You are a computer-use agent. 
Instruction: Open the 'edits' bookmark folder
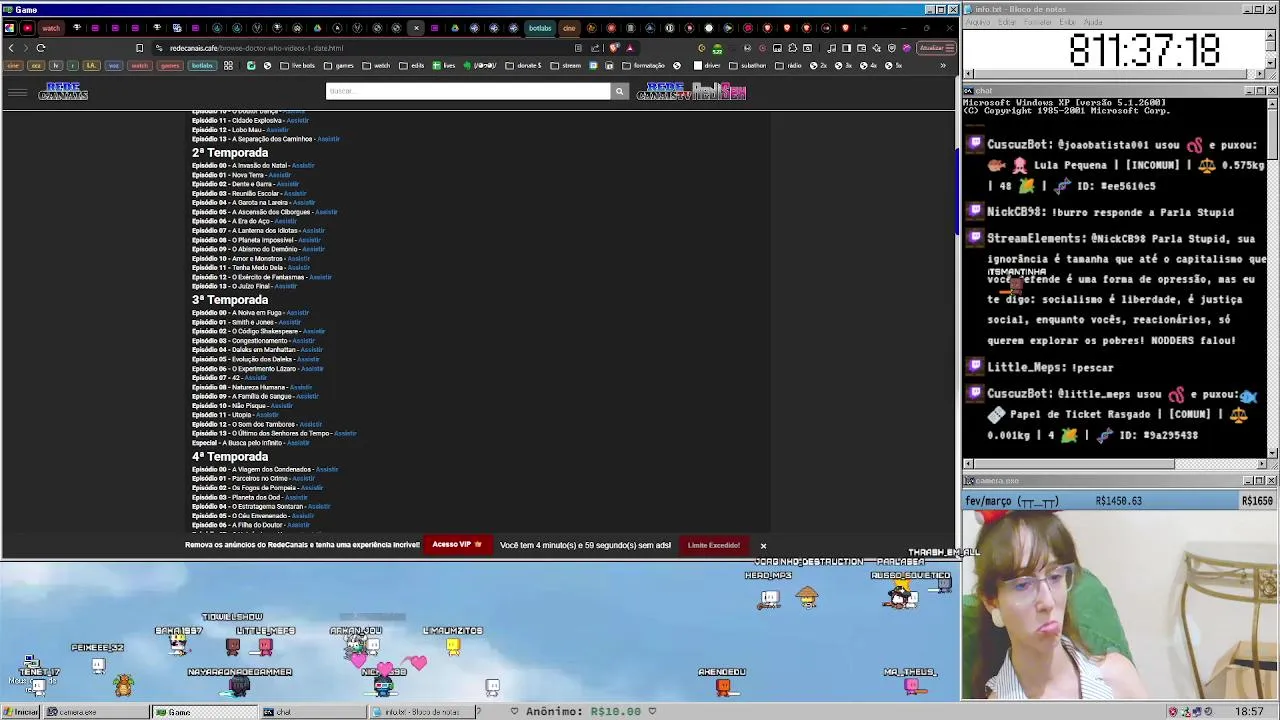click(412, 66)
